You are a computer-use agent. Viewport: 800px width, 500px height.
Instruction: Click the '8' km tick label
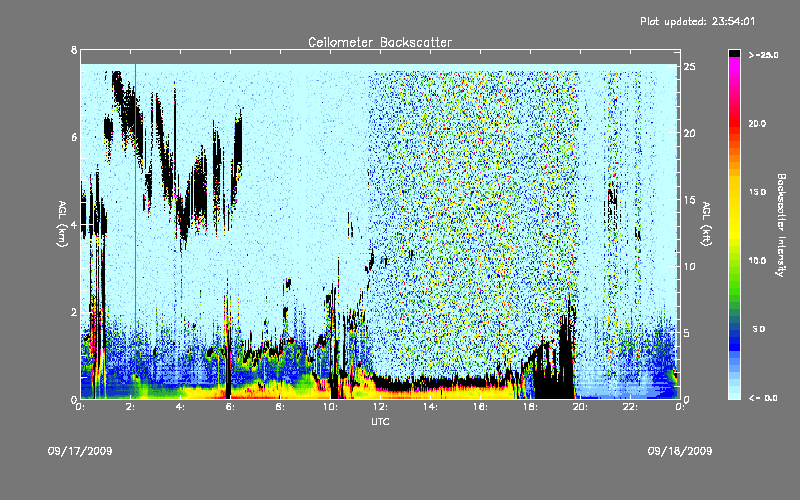click(x=74, y=50)
